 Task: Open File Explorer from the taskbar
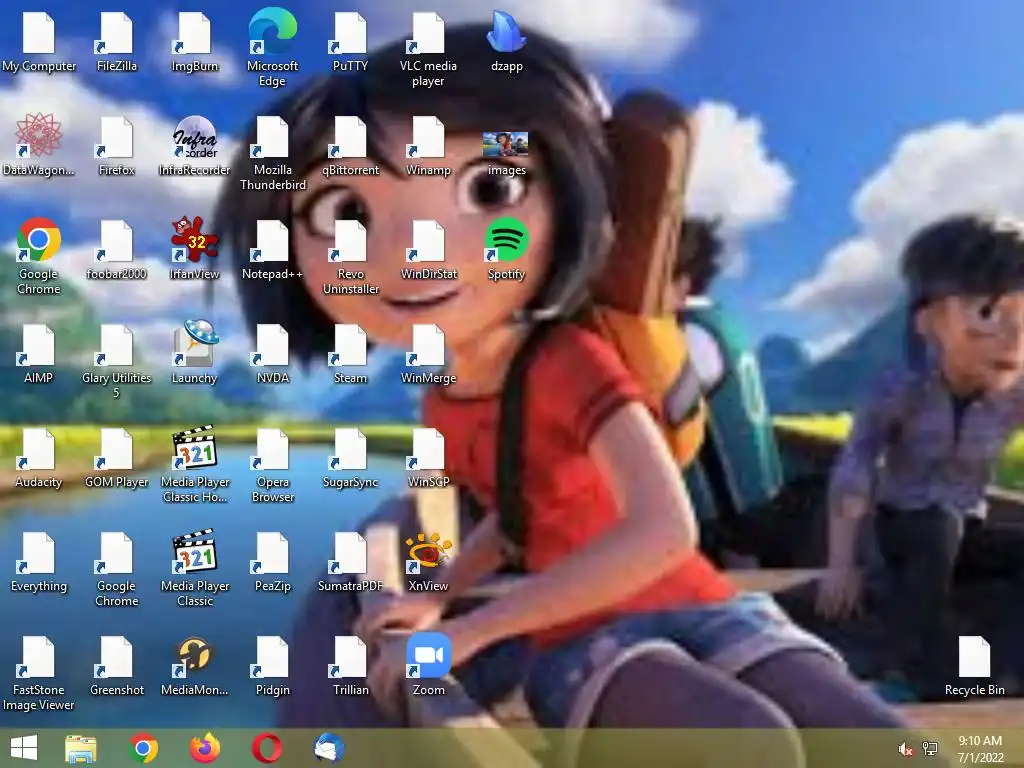coord(81,748)
